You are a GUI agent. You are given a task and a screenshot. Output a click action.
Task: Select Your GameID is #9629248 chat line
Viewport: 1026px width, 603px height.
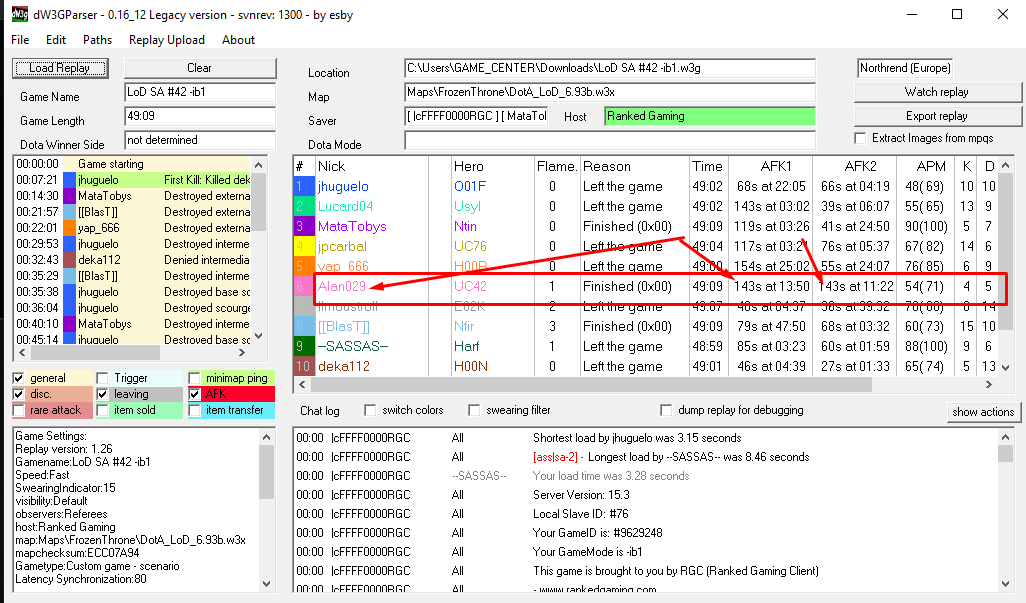click(x=646, y=533)
